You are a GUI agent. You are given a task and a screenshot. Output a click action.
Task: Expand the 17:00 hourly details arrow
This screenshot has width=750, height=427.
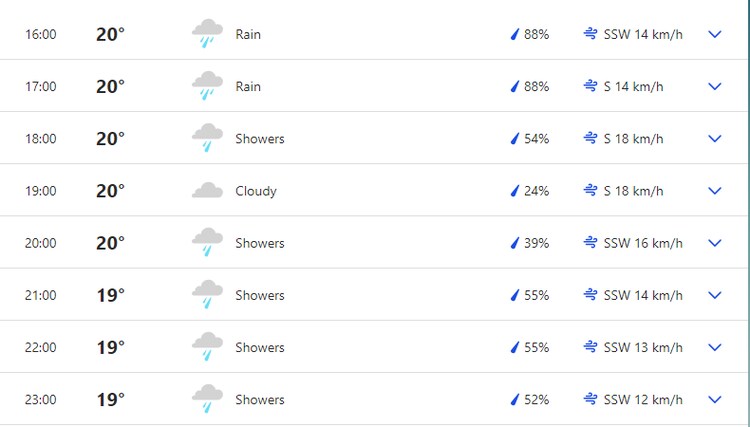click(x=714, y=86)
